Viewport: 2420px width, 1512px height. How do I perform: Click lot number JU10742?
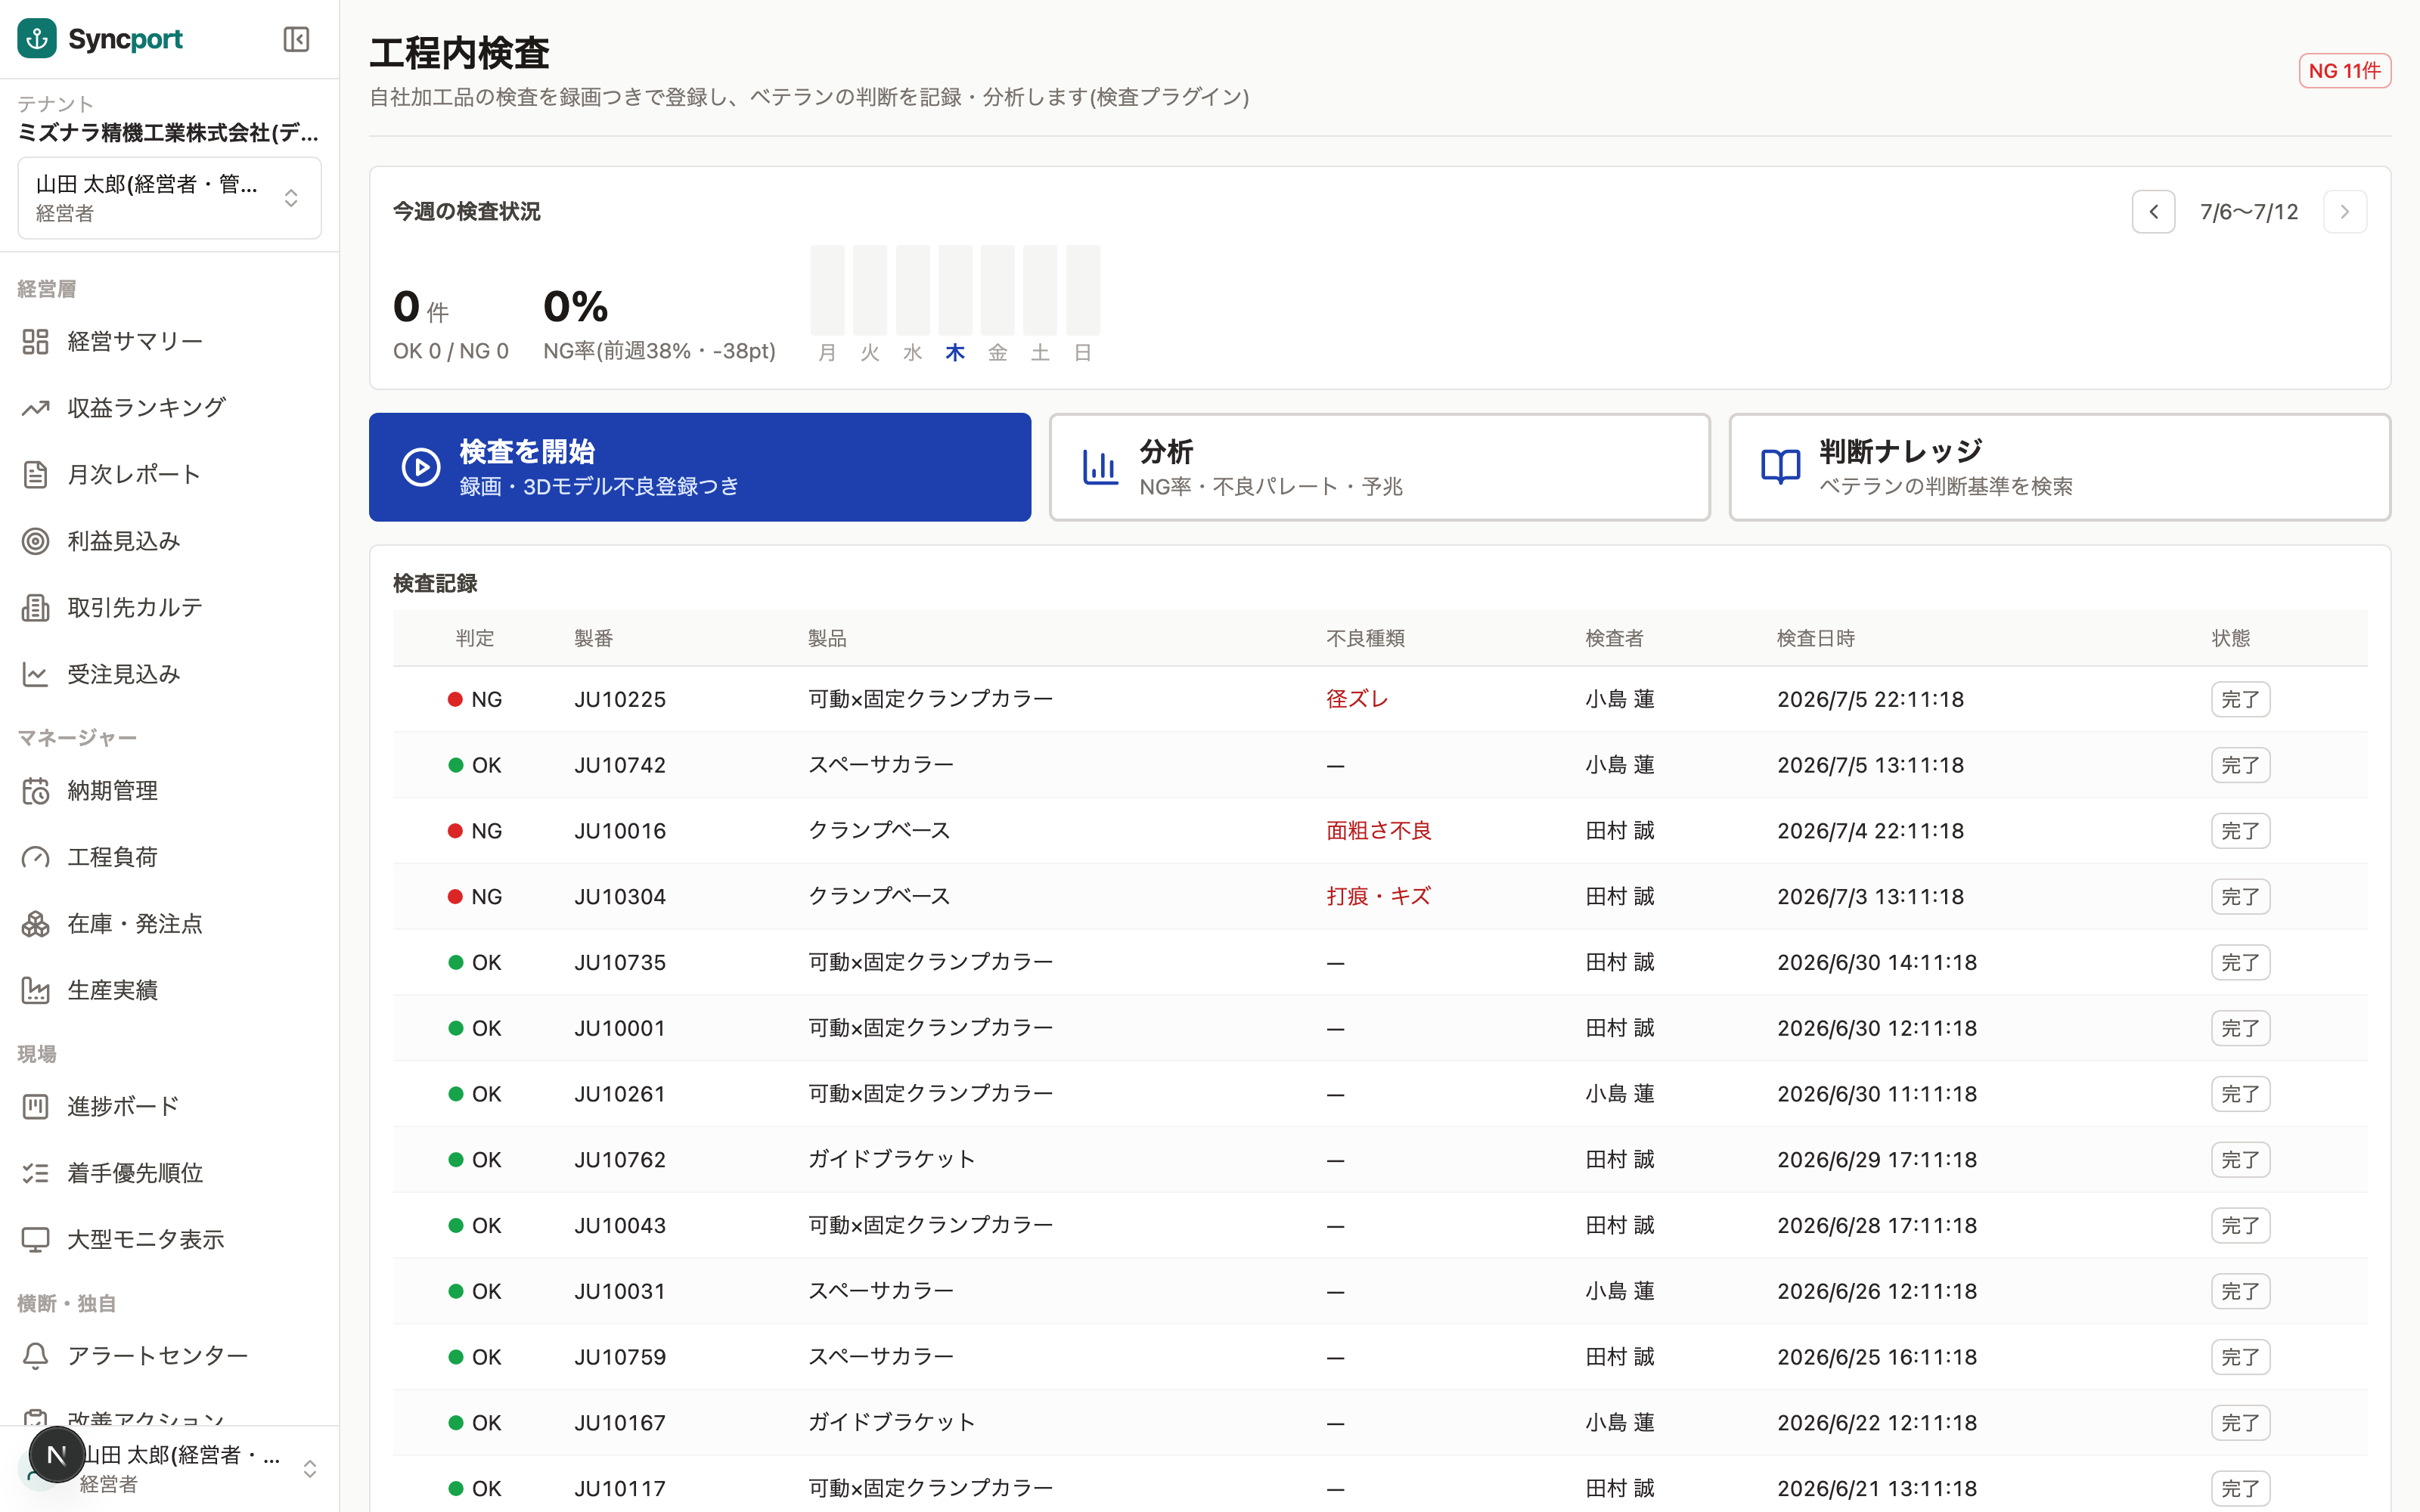[620, 765]
